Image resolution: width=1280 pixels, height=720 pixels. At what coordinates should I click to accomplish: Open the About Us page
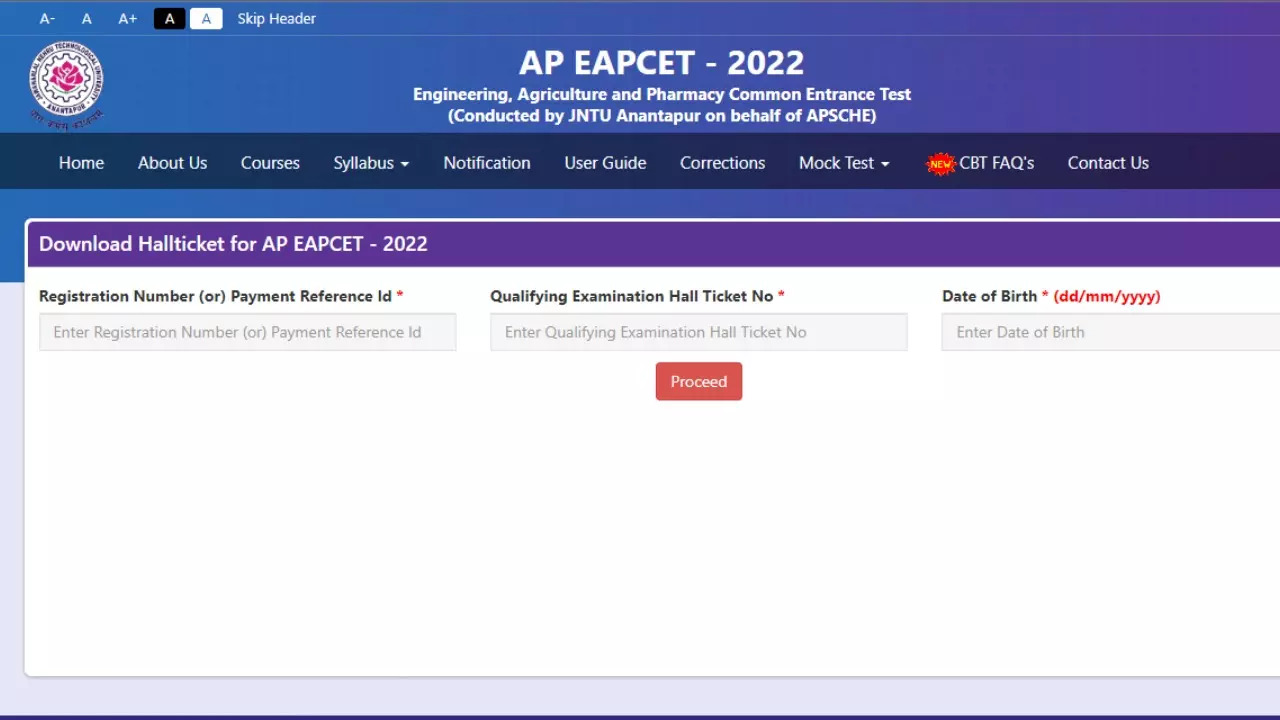point(172,163)
